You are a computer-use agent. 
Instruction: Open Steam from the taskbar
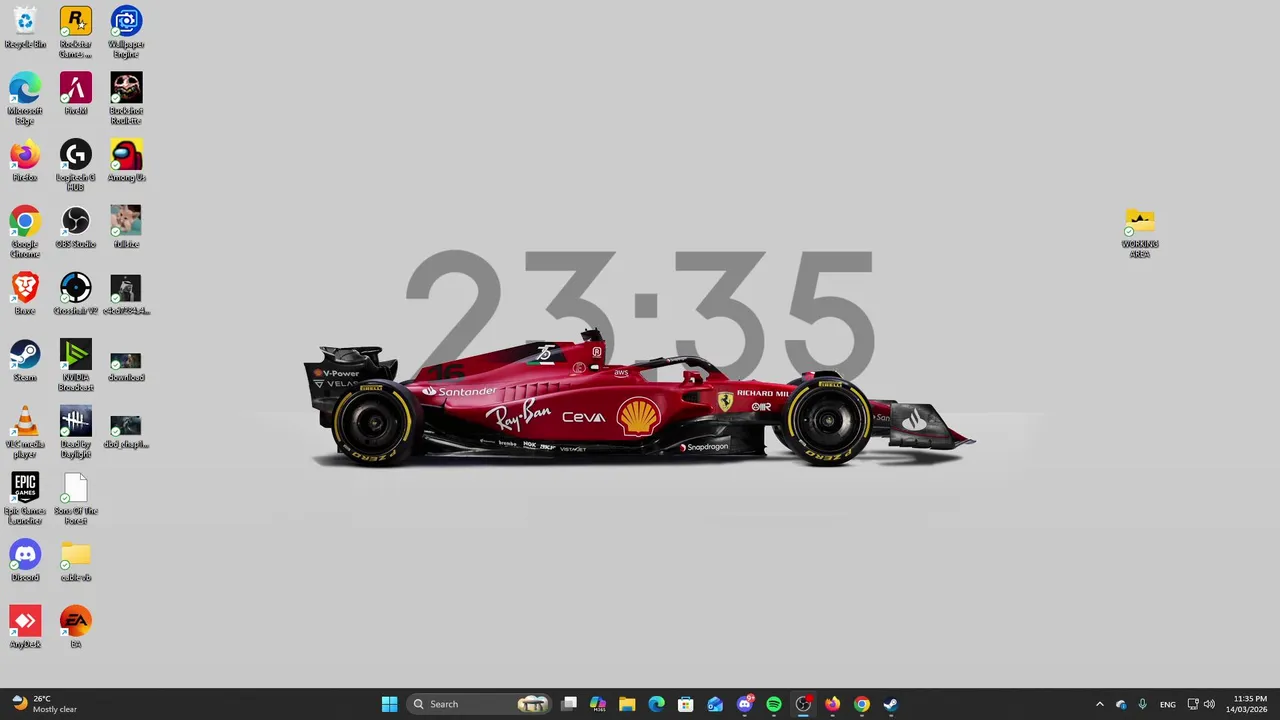pyautogui.click(x=890, y=704)
